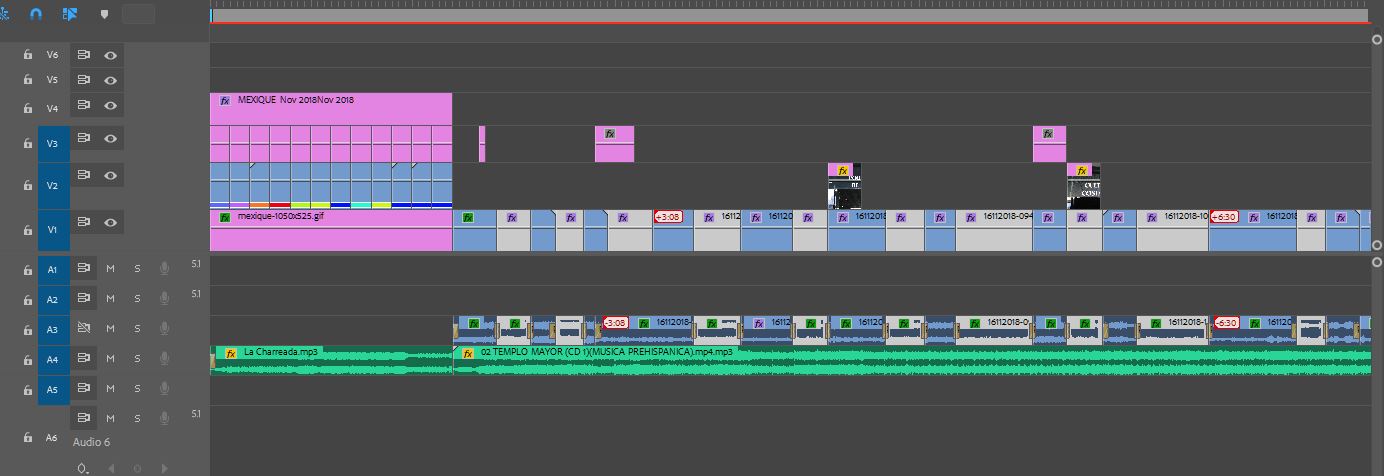Toggle sync lock for track V5

(x=84, y=80)
